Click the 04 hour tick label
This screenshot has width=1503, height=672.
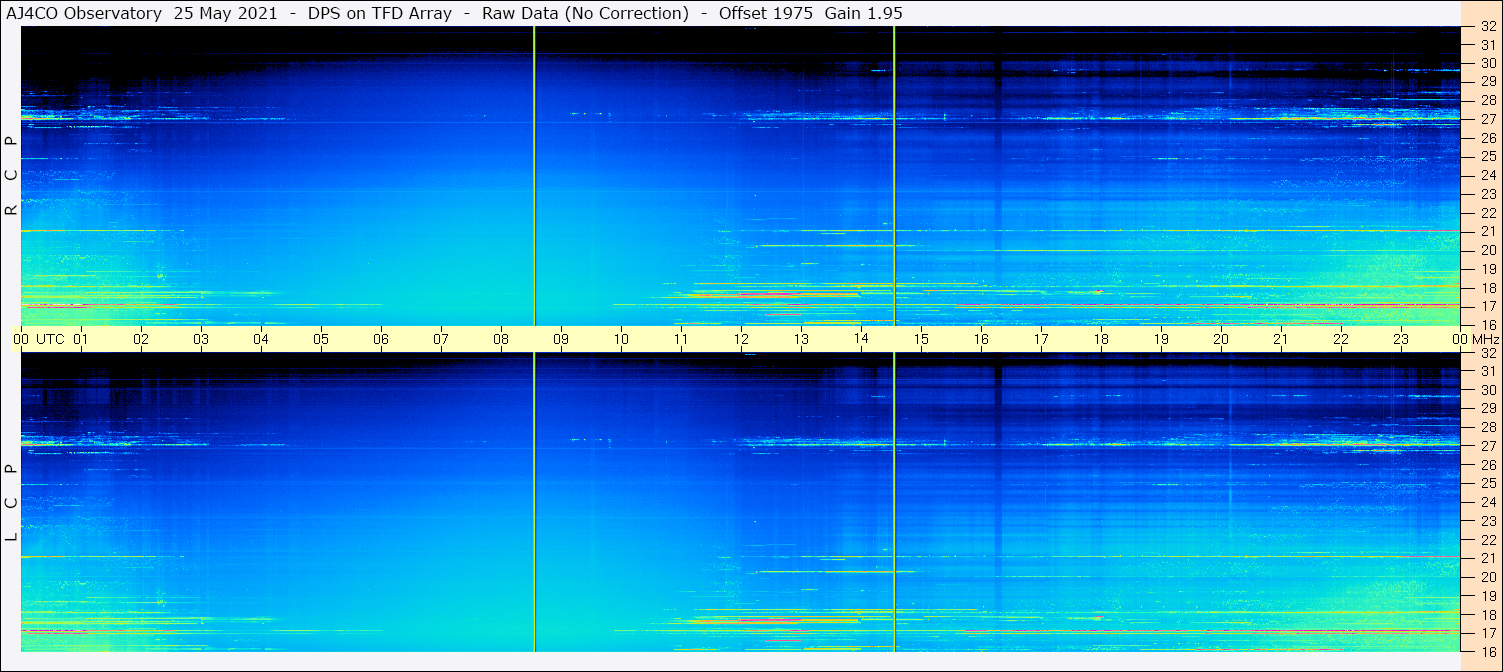pos(261,339)
